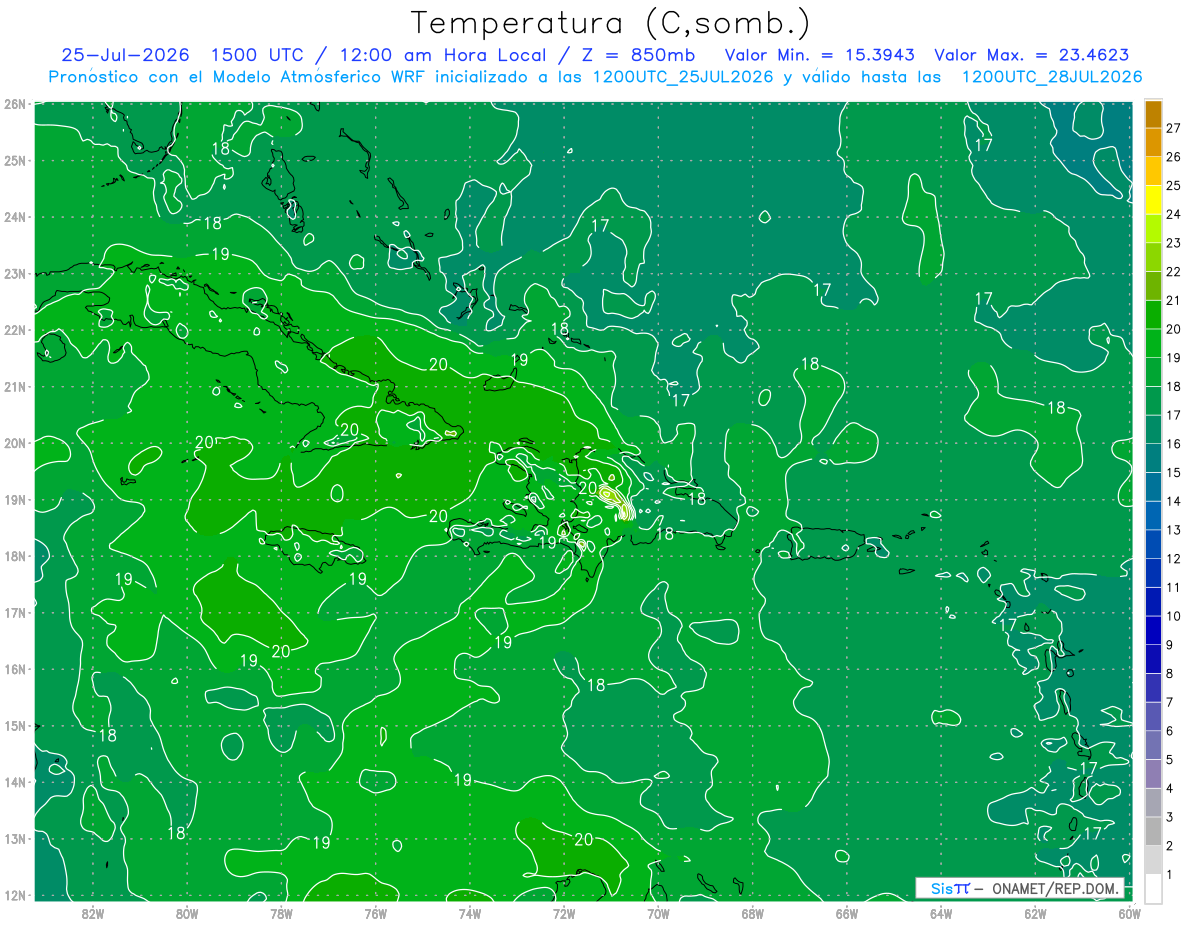Screen dimensions: 1200x927
Task: Click the latitude axis label "22N"
Action: (15, 330)
